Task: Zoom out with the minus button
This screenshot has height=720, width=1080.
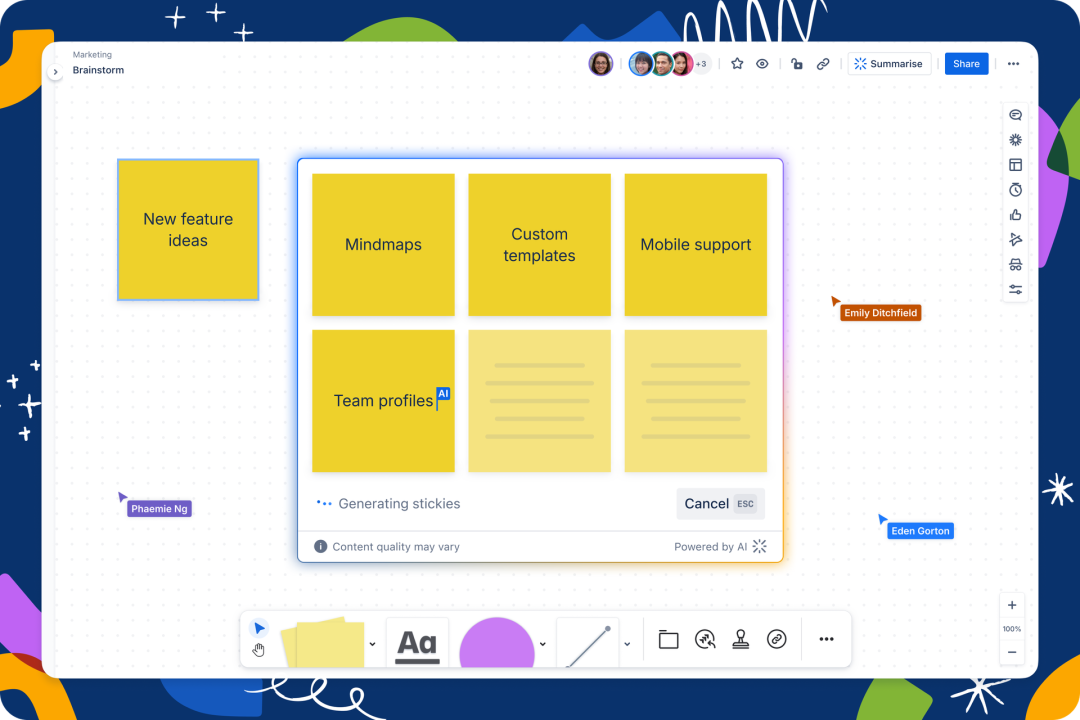Action: (1012, 652)
